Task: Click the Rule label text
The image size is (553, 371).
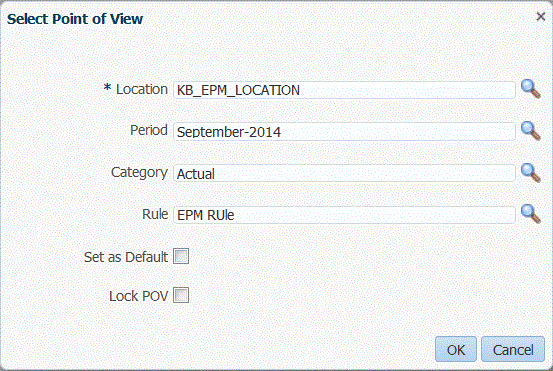Action: [x=155, y=214]
